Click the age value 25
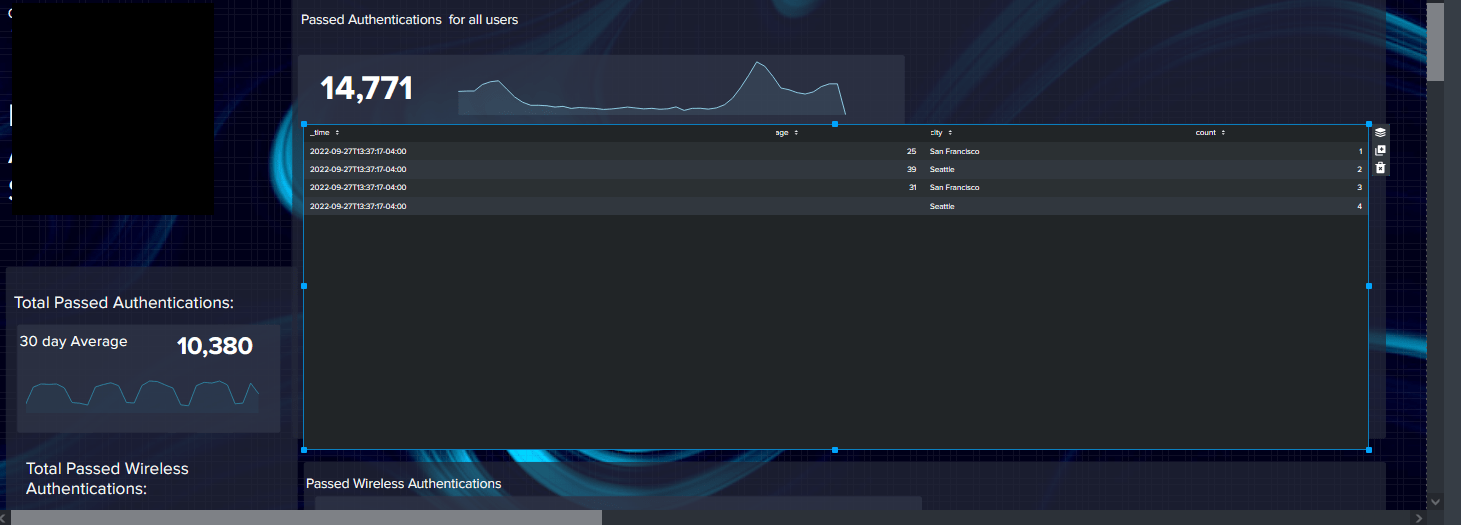 coord(911,152)
